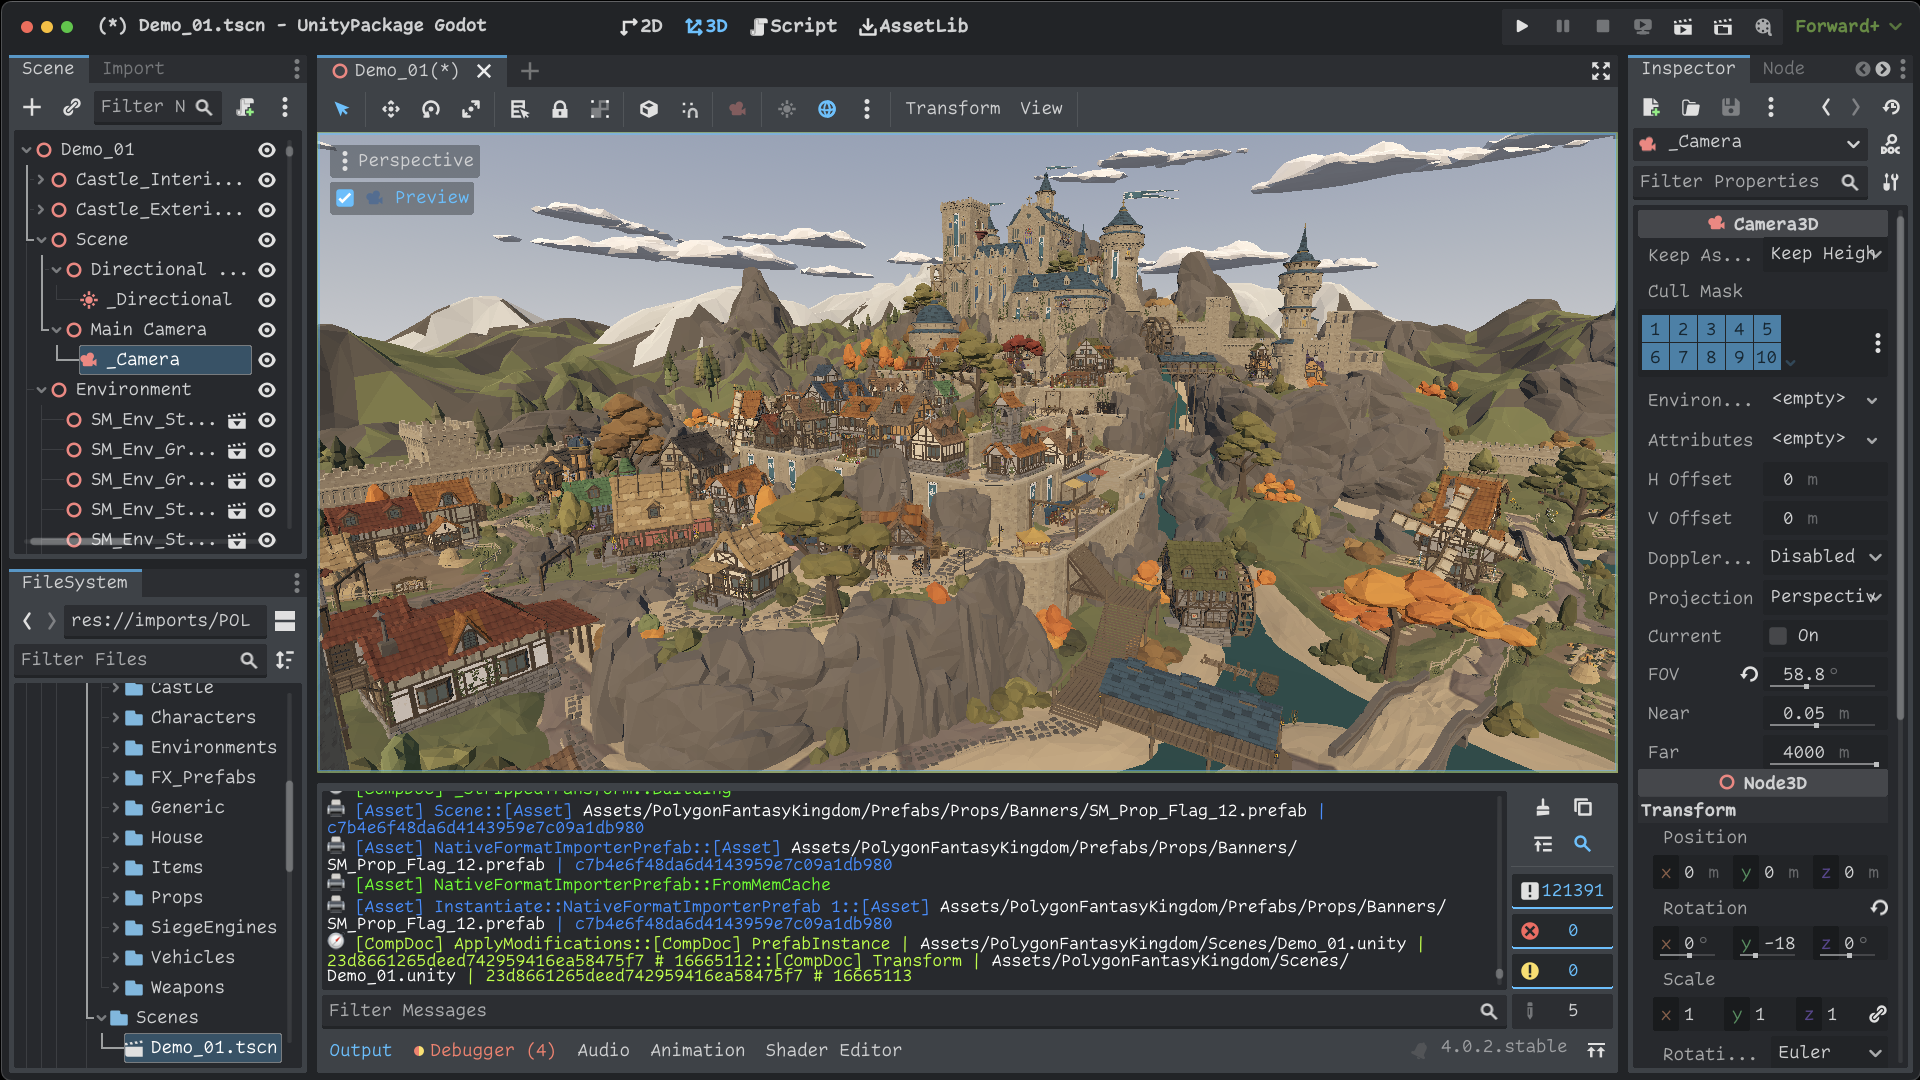Expand the Castle folder in FileSystem
The image size is (1920, 1080).
[x=115, y=687]
